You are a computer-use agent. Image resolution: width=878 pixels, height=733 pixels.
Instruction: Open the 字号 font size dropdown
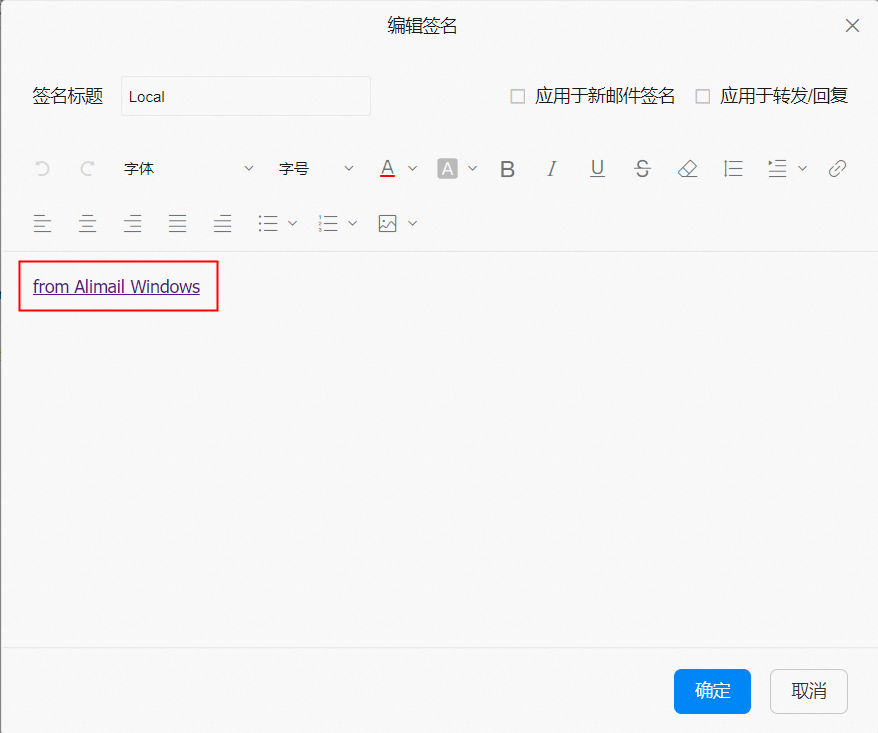tap(316, 169)
